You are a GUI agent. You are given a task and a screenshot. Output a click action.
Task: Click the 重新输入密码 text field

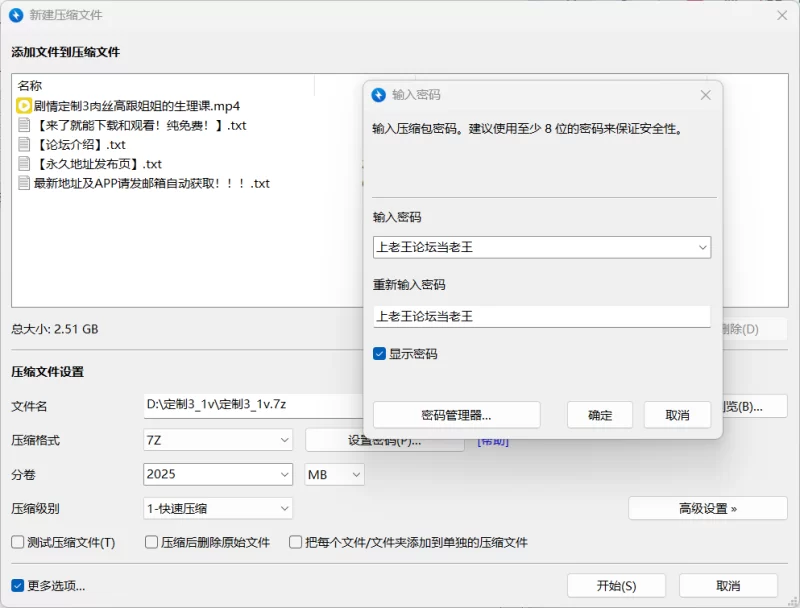pos(540,316)
